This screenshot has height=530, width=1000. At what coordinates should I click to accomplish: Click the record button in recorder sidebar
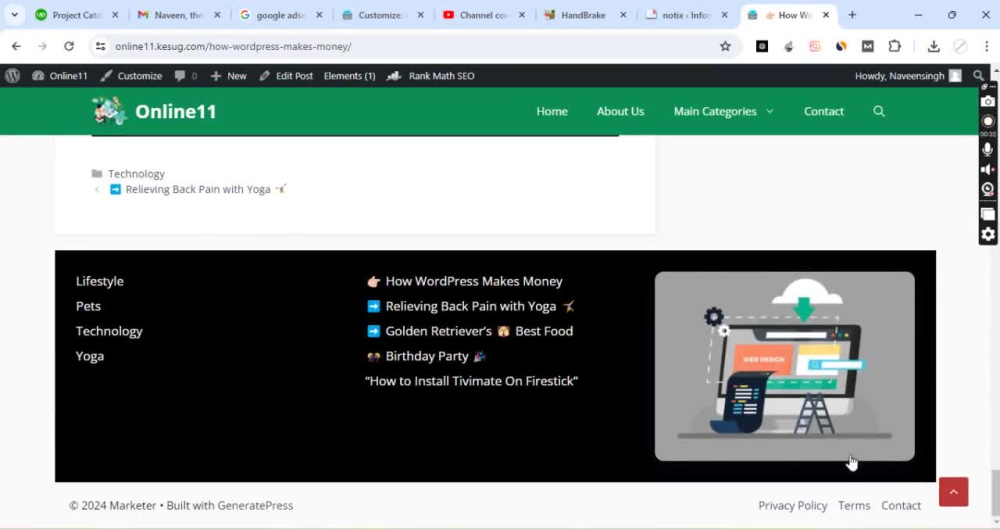[987, 121]
